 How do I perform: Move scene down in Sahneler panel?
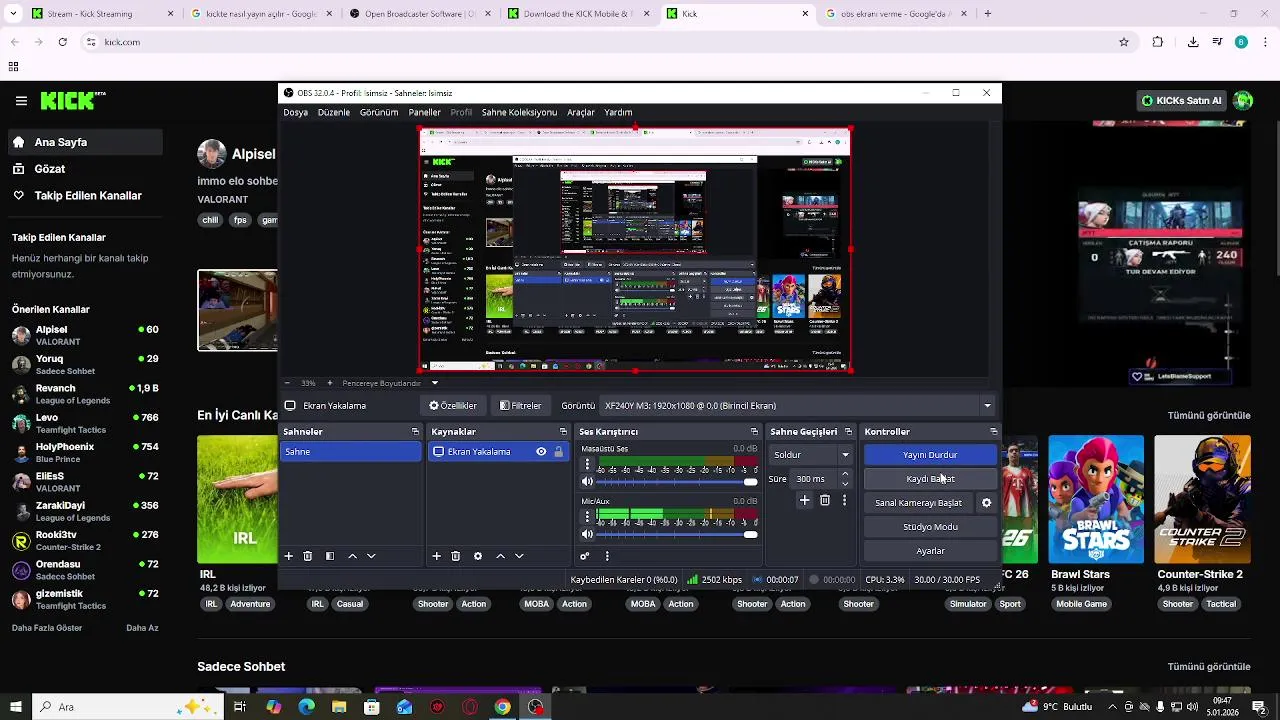(x=371, y=556)
